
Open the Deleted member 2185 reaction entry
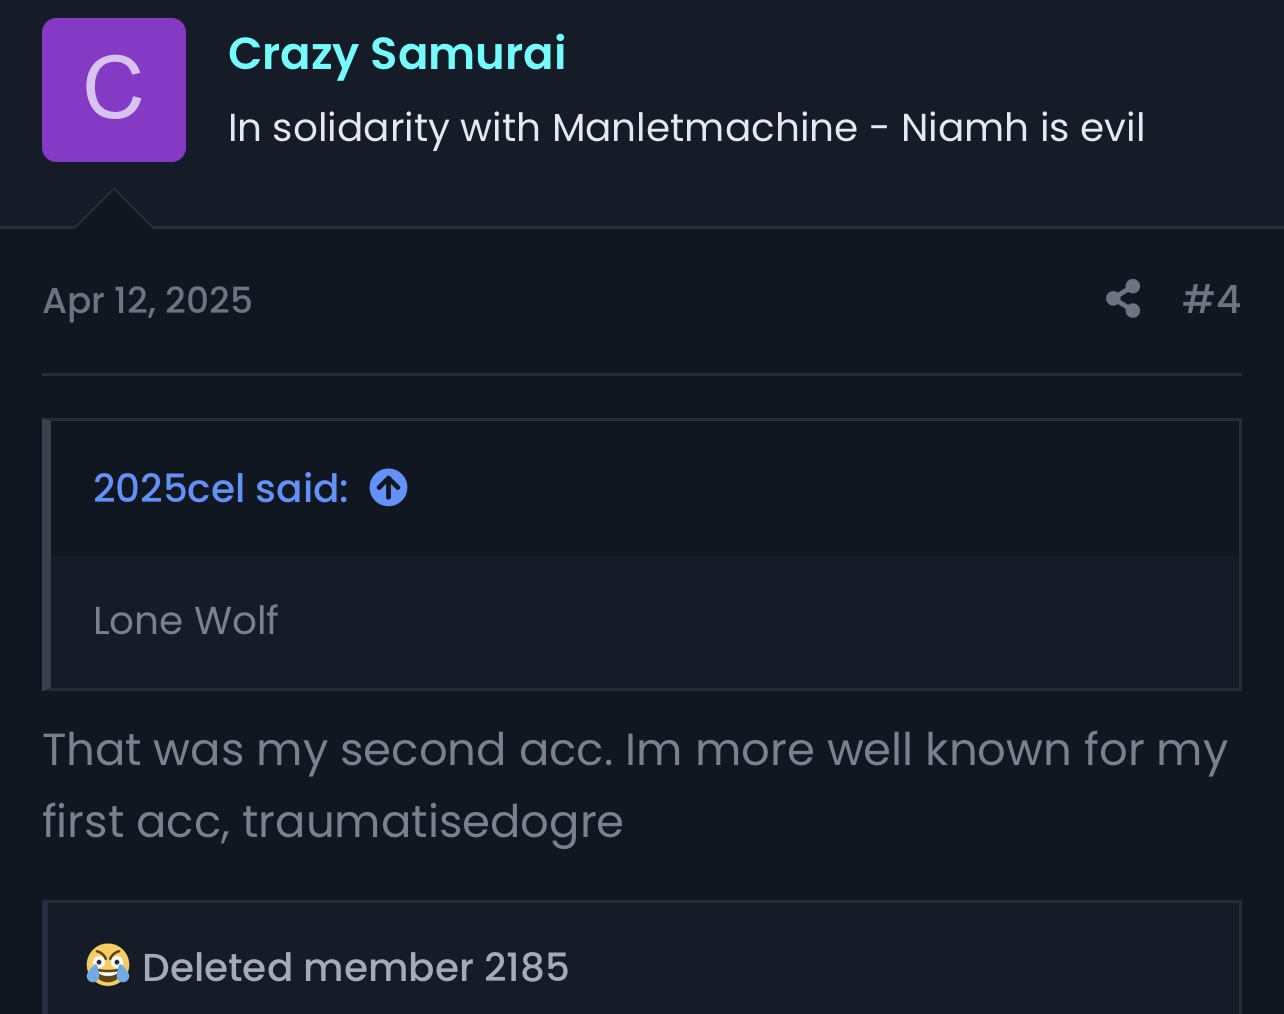[x=355, y=967]
